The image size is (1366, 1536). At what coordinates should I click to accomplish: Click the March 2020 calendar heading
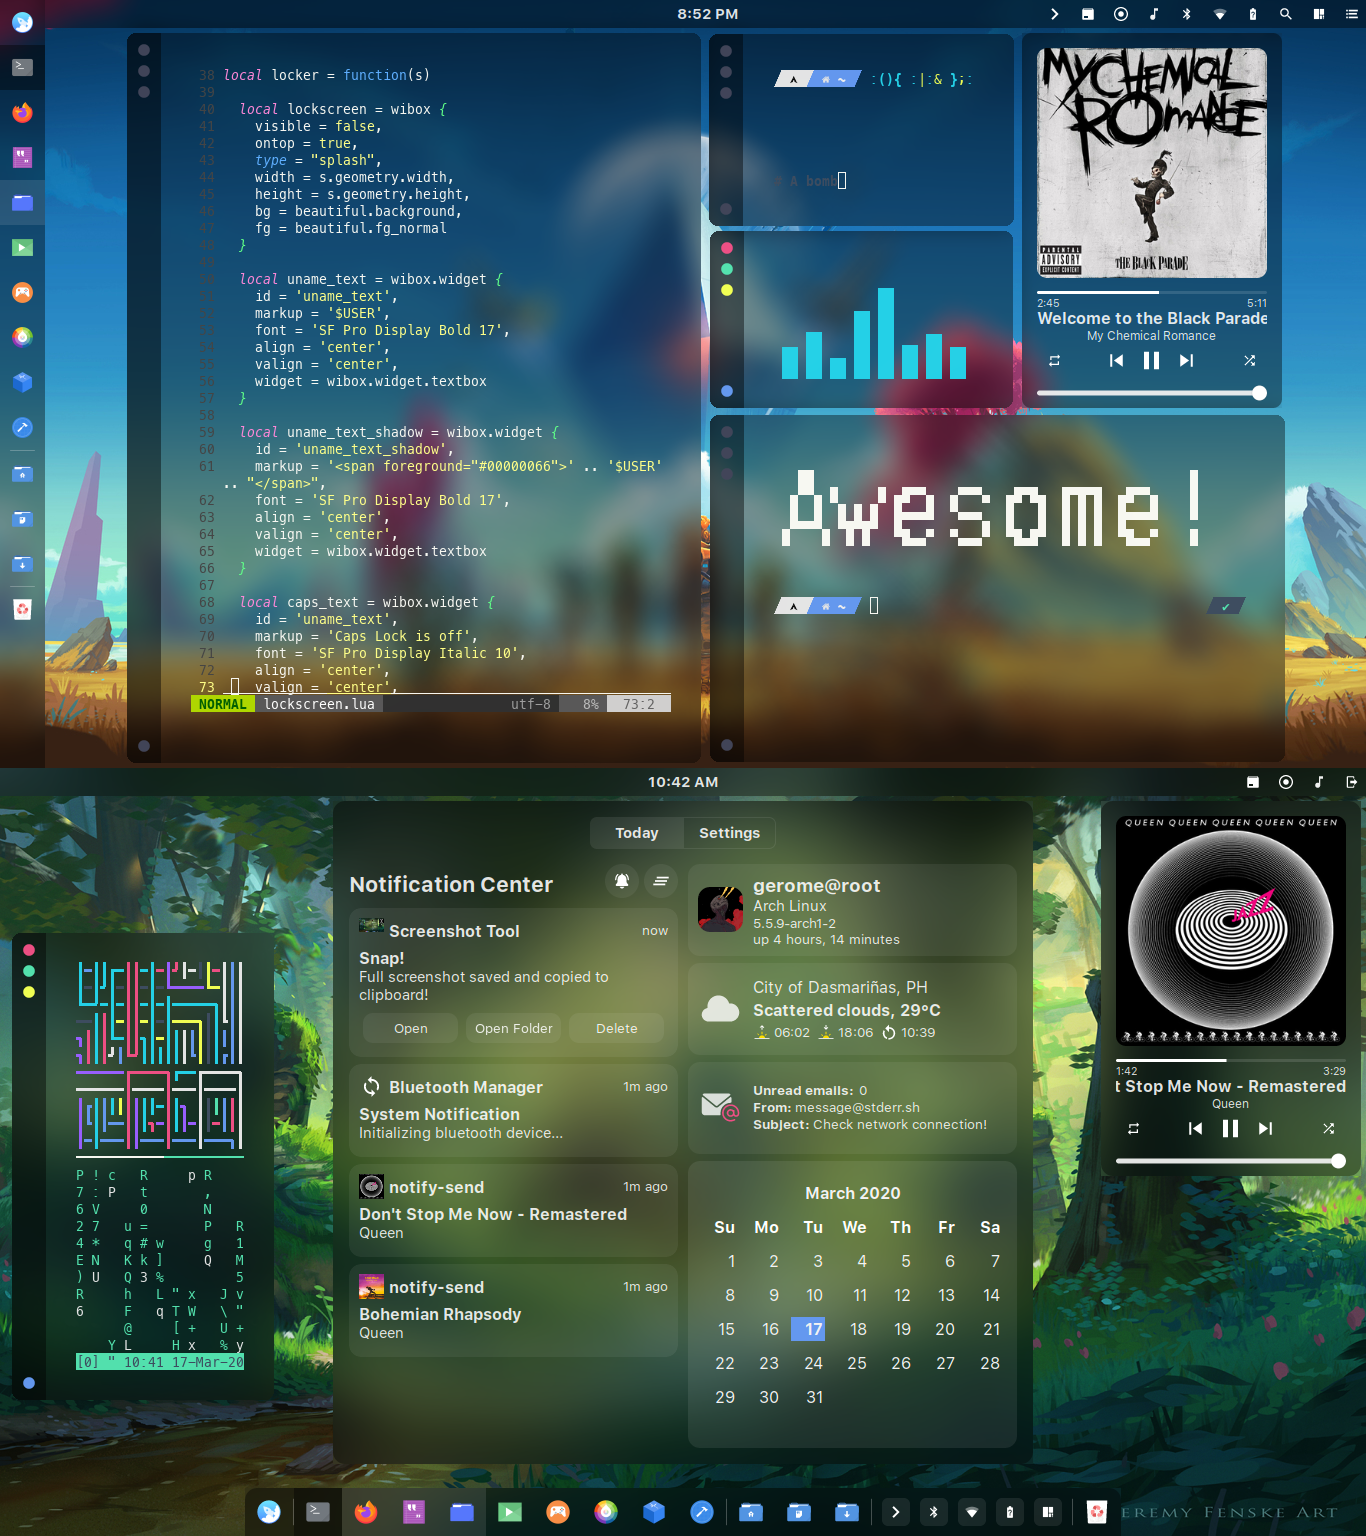(853, 1193)
